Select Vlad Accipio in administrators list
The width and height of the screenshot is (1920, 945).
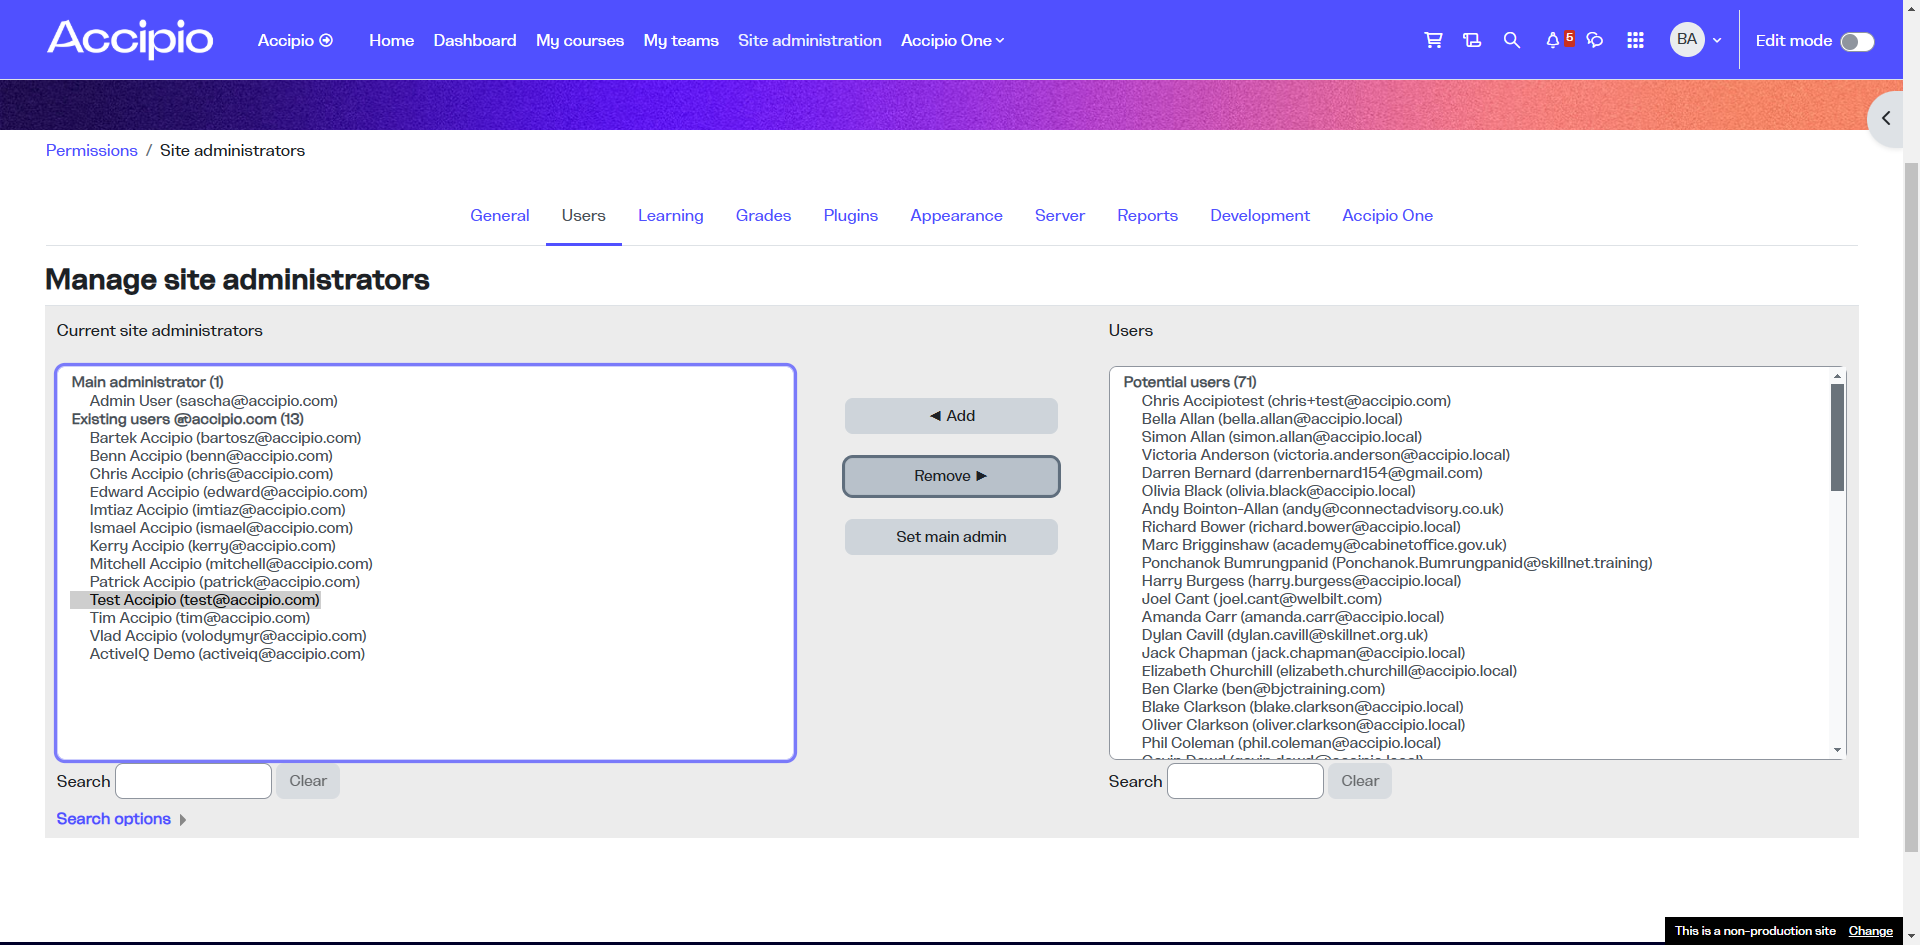click(x=228, y=636)
